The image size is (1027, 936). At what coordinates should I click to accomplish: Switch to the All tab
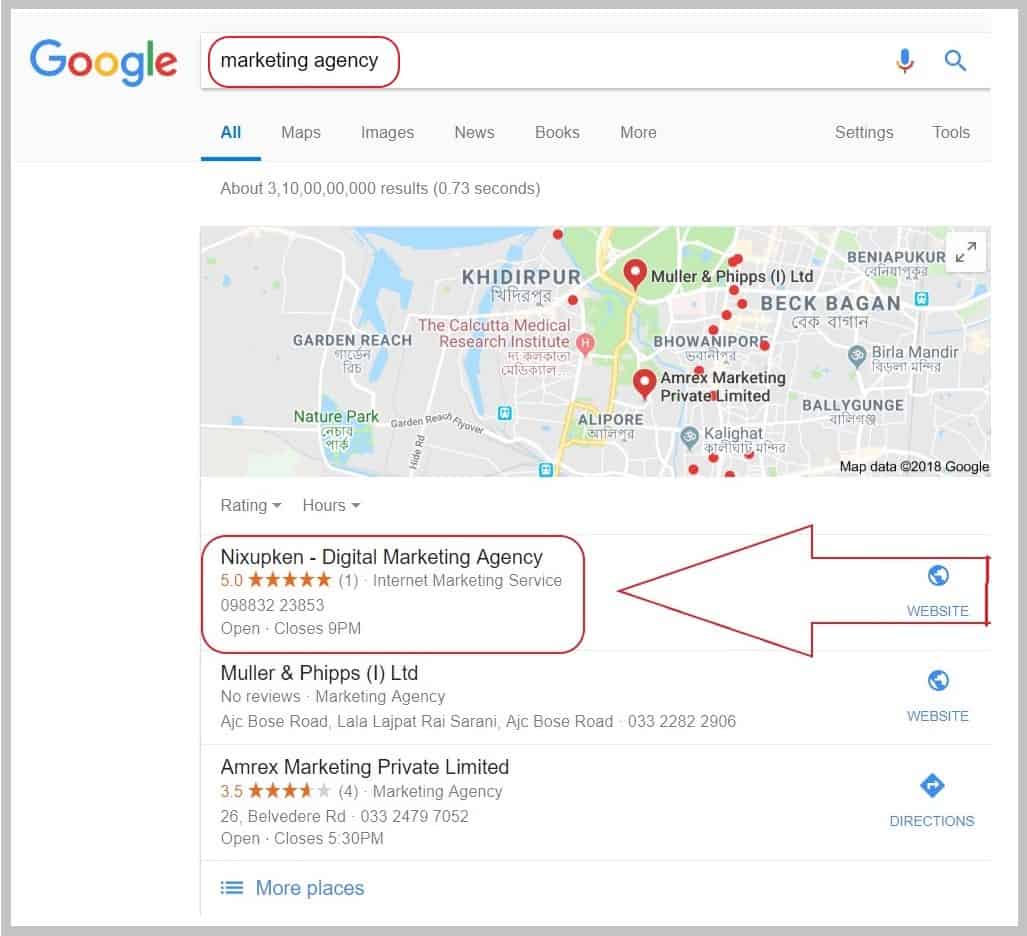pyautogui.click(x=231, y=132)
